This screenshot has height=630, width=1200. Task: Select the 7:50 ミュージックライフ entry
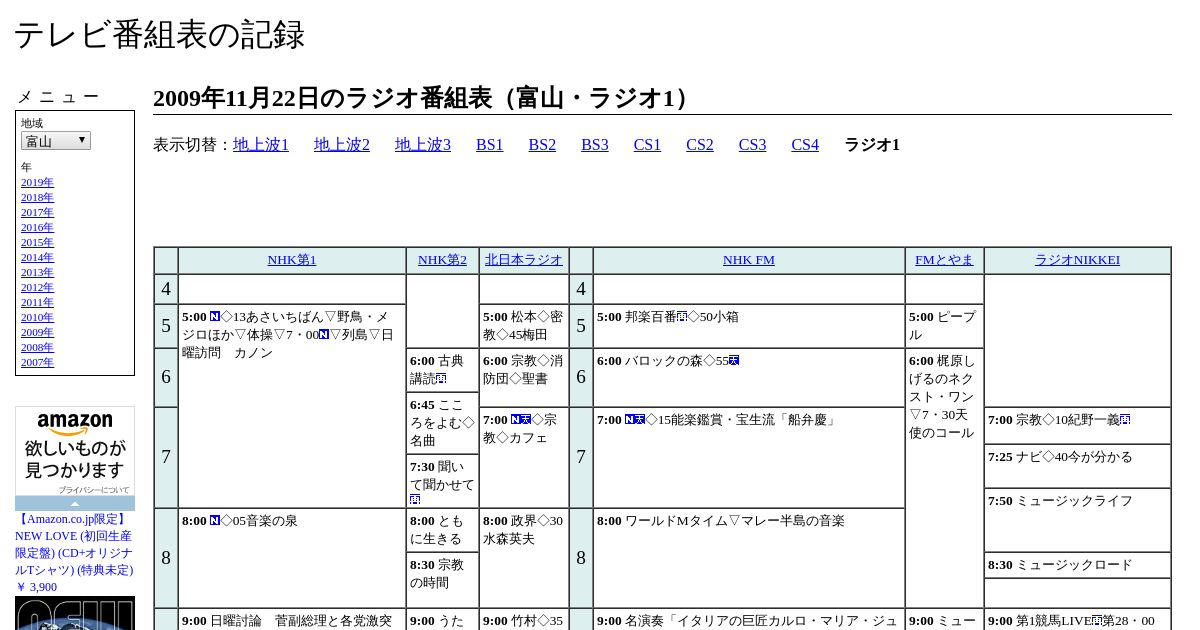coord(1060,501)
